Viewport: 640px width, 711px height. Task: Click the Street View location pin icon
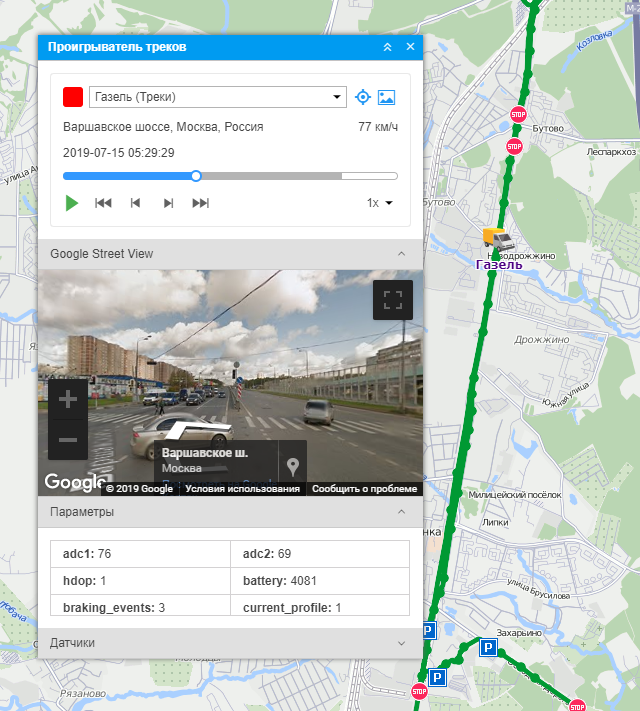(293, 466)
